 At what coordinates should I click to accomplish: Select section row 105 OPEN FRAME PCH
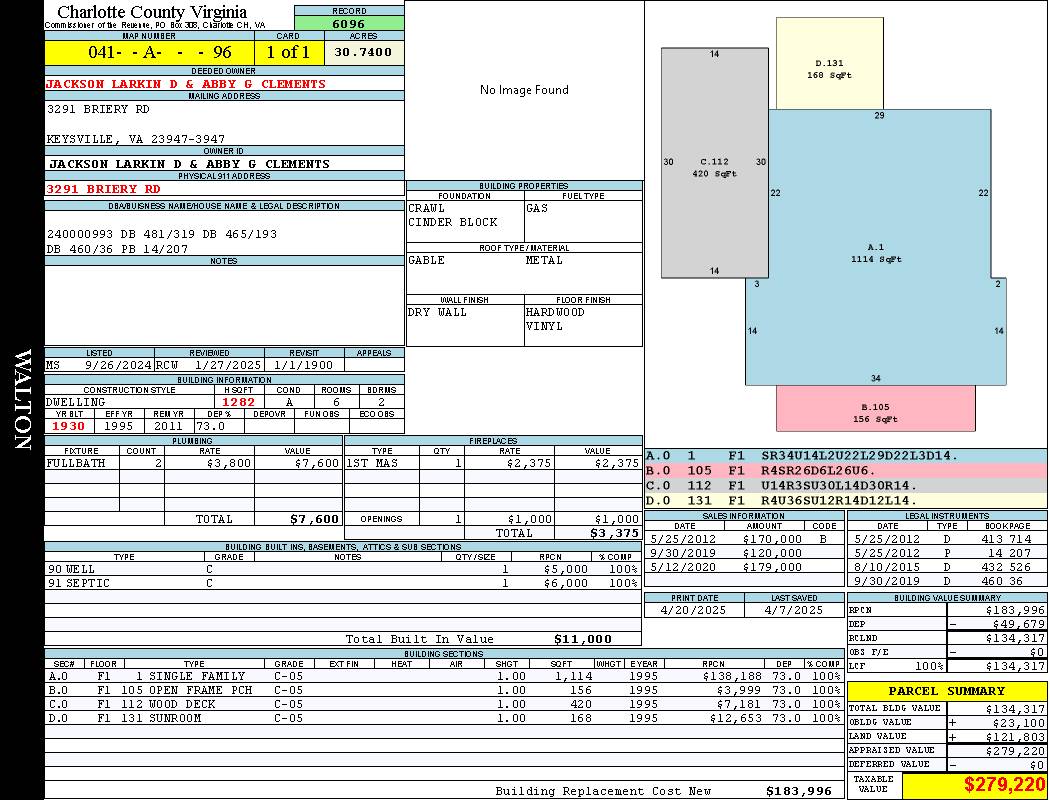tap(444, 690)
